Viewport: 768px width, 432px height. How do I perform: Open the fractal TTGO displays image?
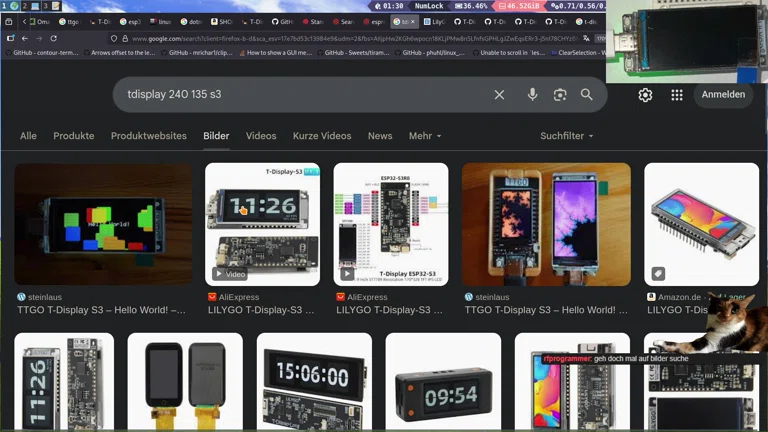tap(546, 224)
